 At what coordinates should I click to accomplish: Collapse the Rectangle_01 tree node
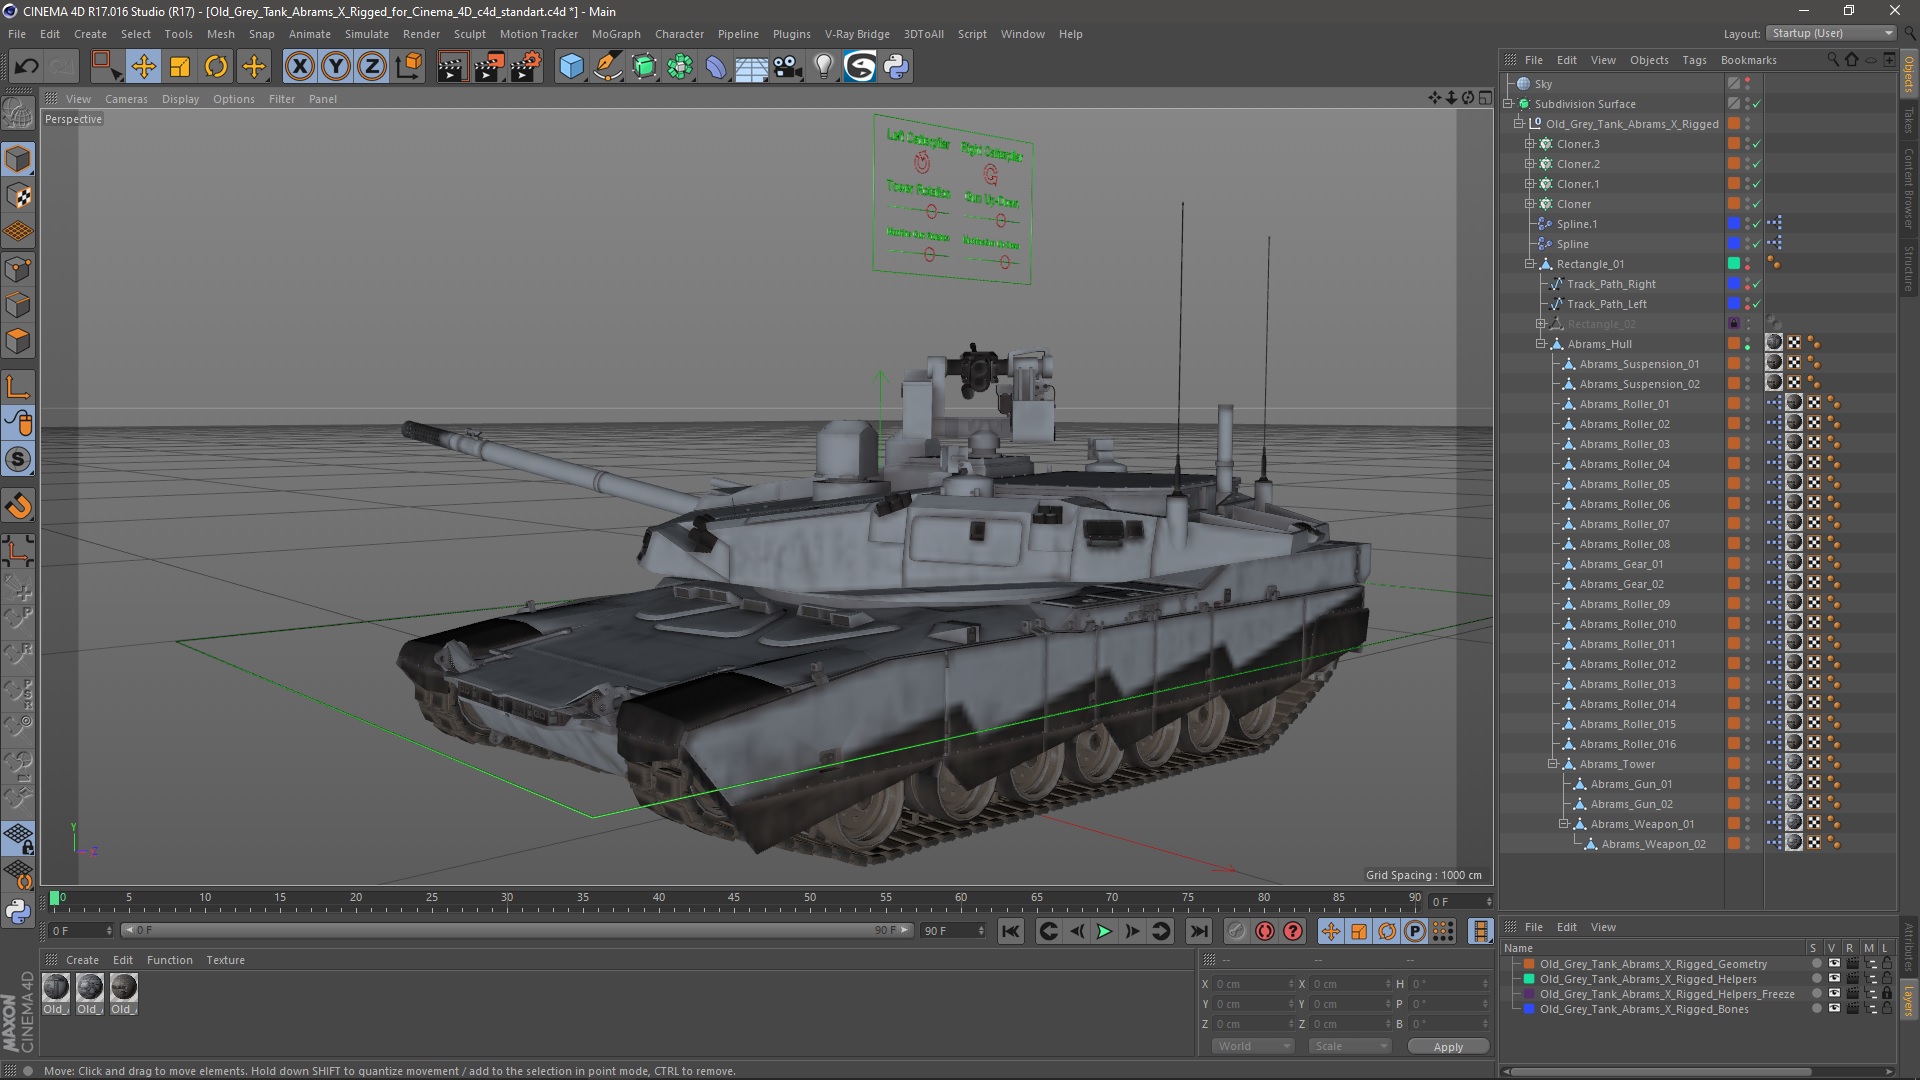[x=1530, y=264]
